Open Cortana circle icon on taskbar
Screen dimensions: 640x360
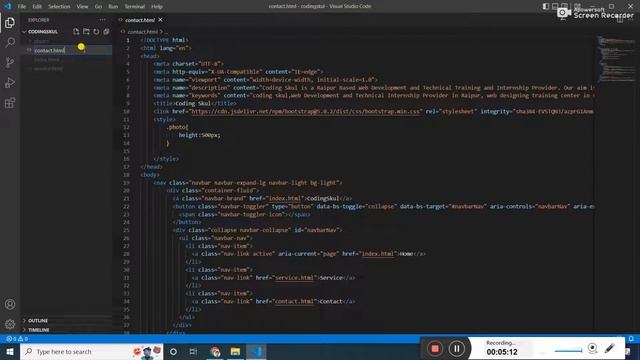(x=173, y=351)
